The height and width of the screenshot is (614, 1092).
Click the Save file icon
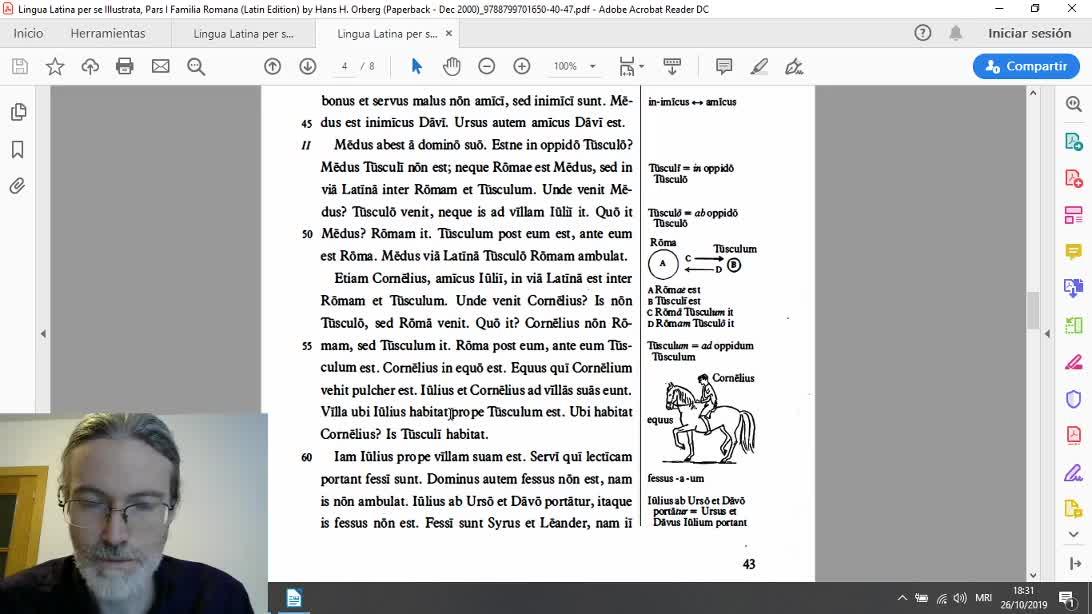point(20,66)
